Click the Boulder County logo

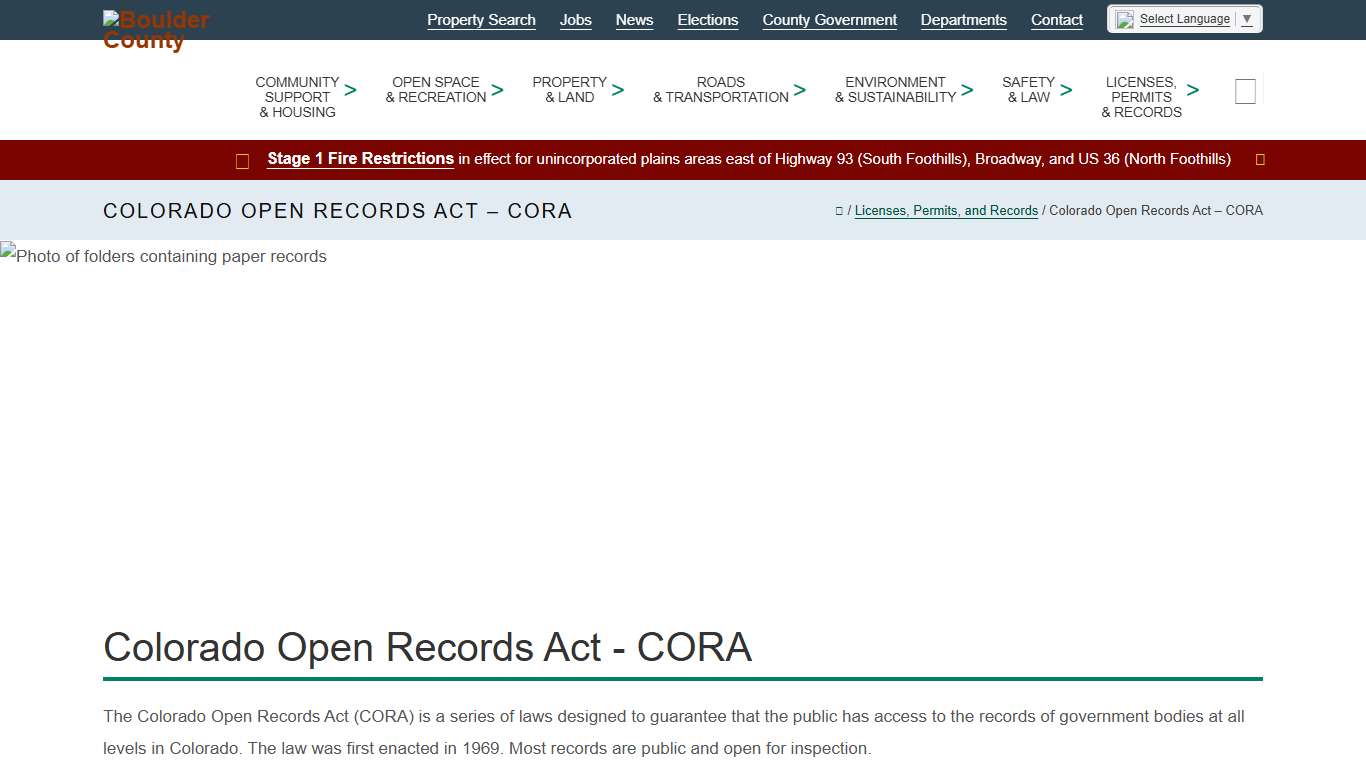pos(155,29)
